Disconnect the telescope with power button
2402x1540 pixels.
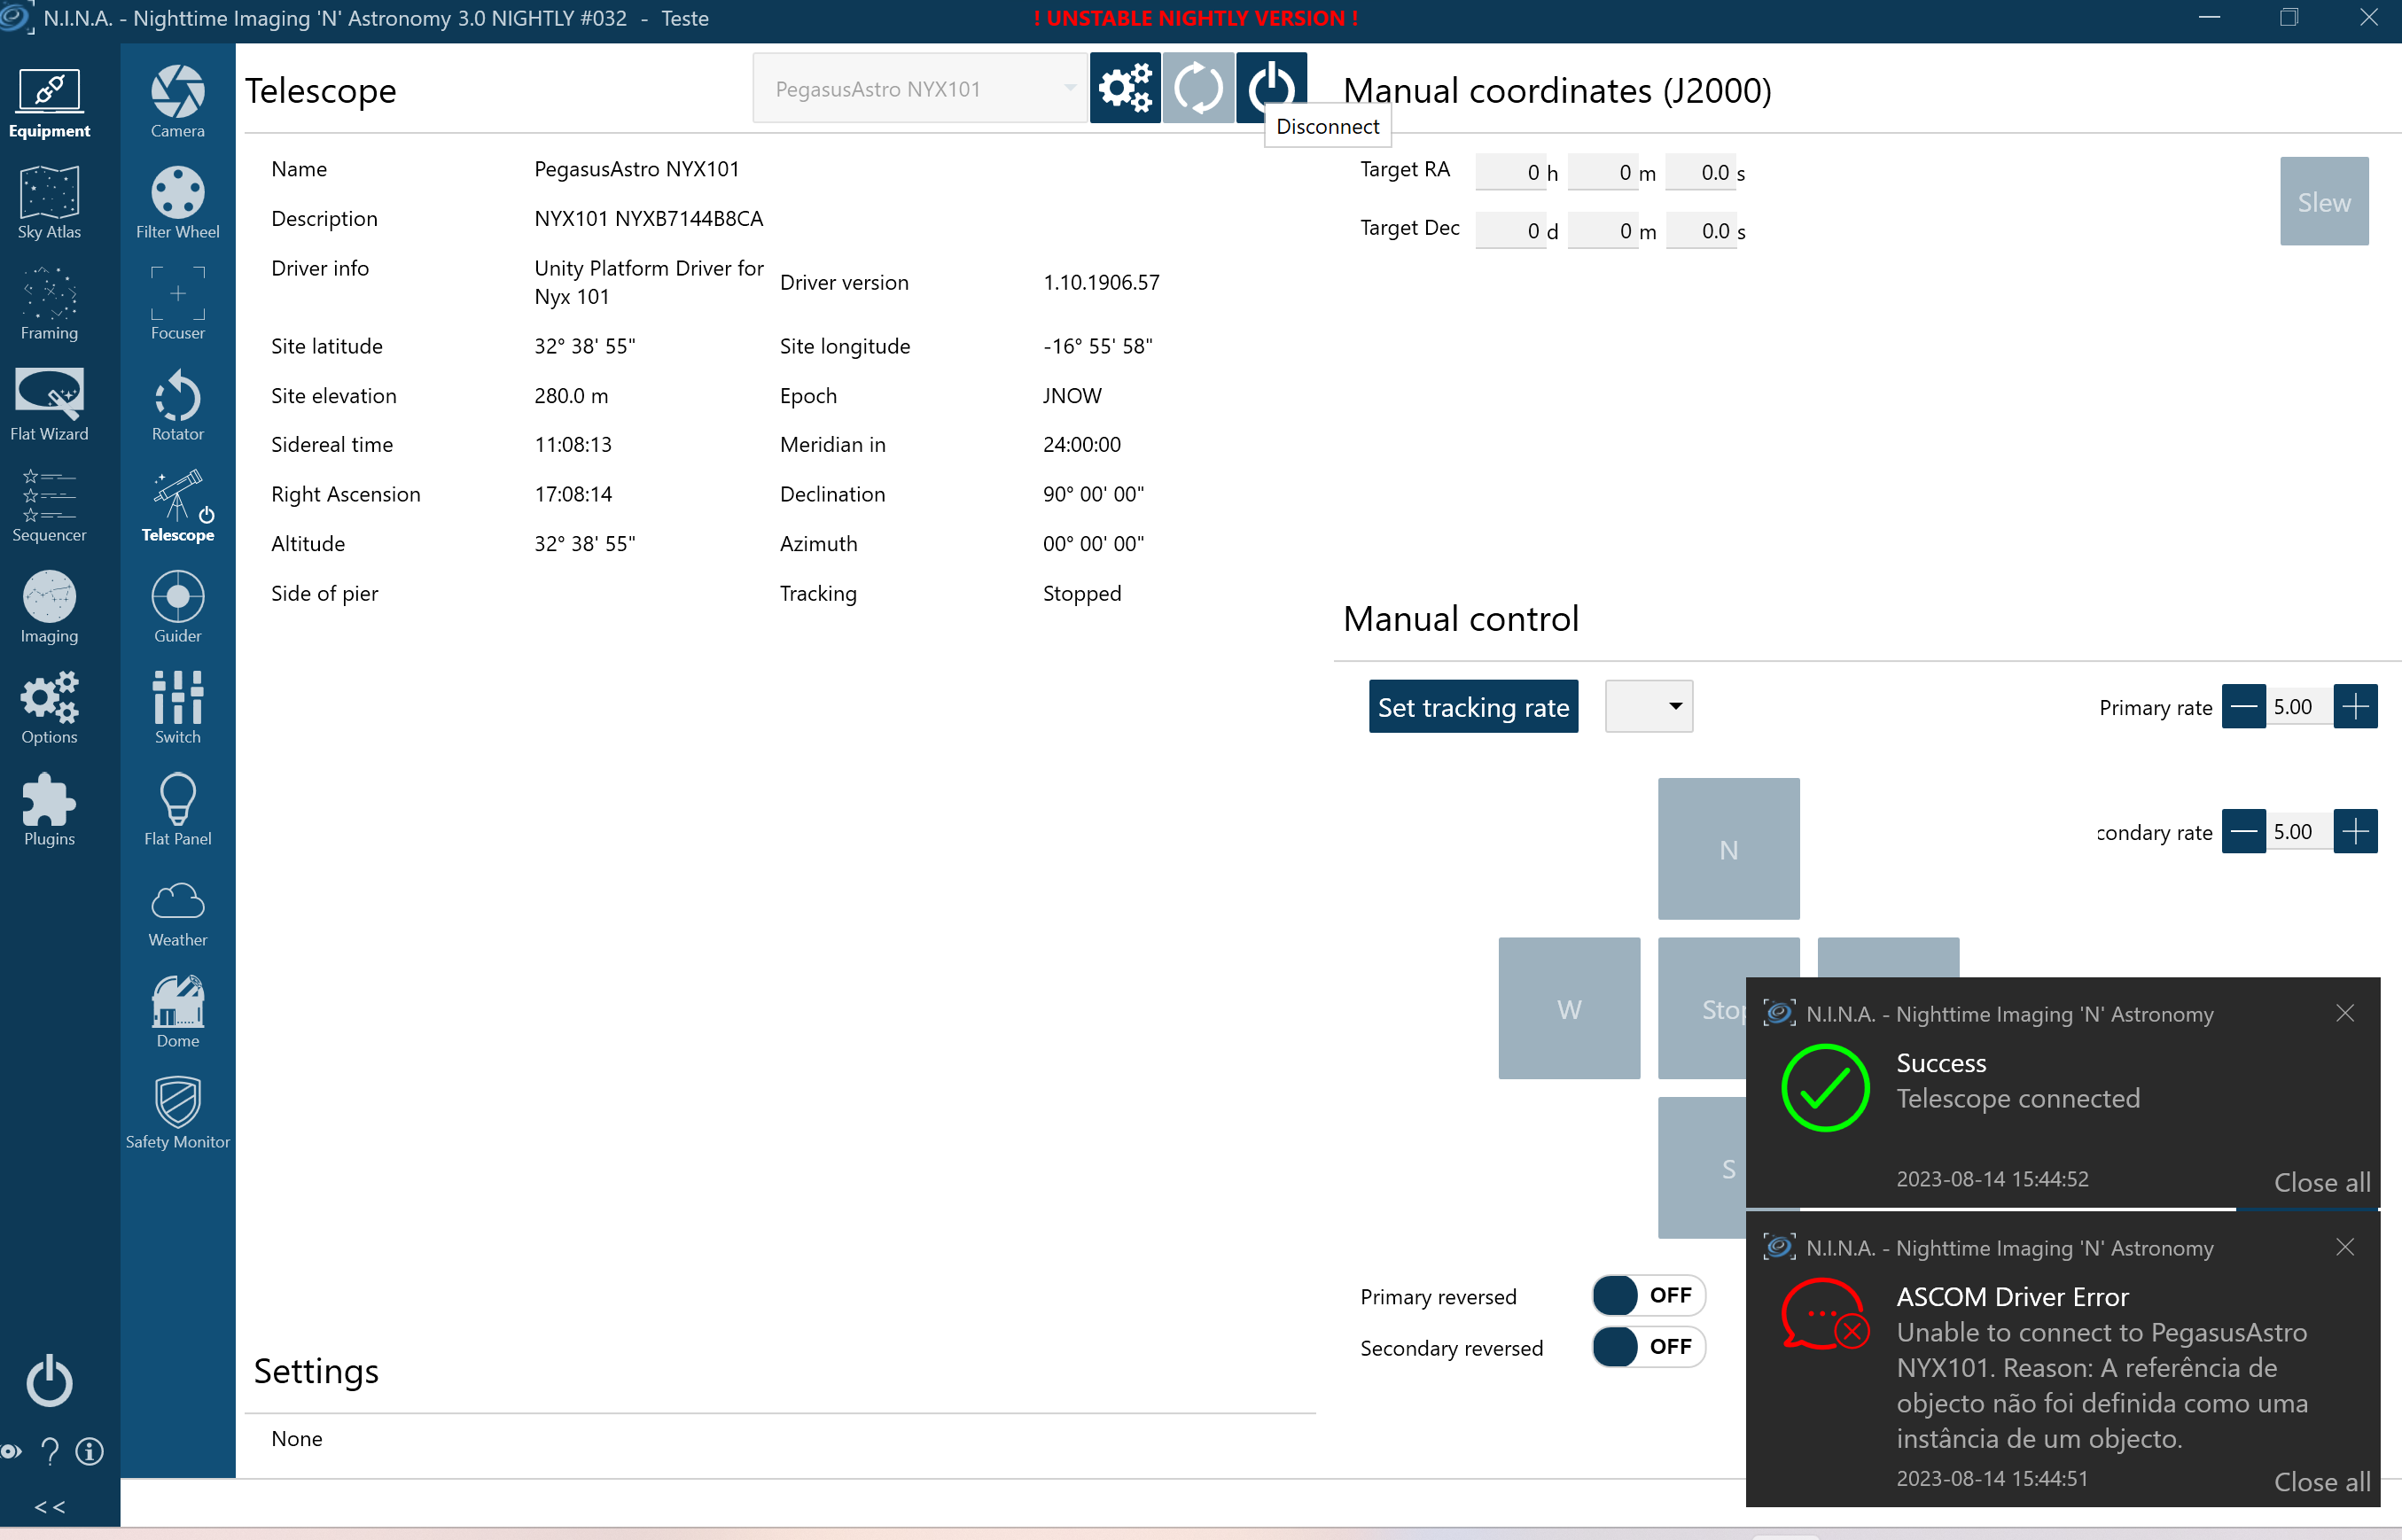1271,88
